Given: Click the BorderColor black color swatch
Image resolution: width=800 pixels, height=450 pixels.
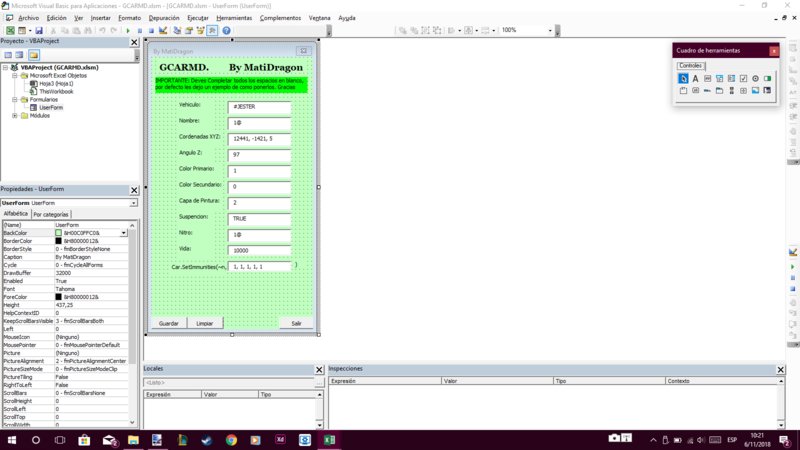Looking at the screenshot, I should [x=59, y=241].
